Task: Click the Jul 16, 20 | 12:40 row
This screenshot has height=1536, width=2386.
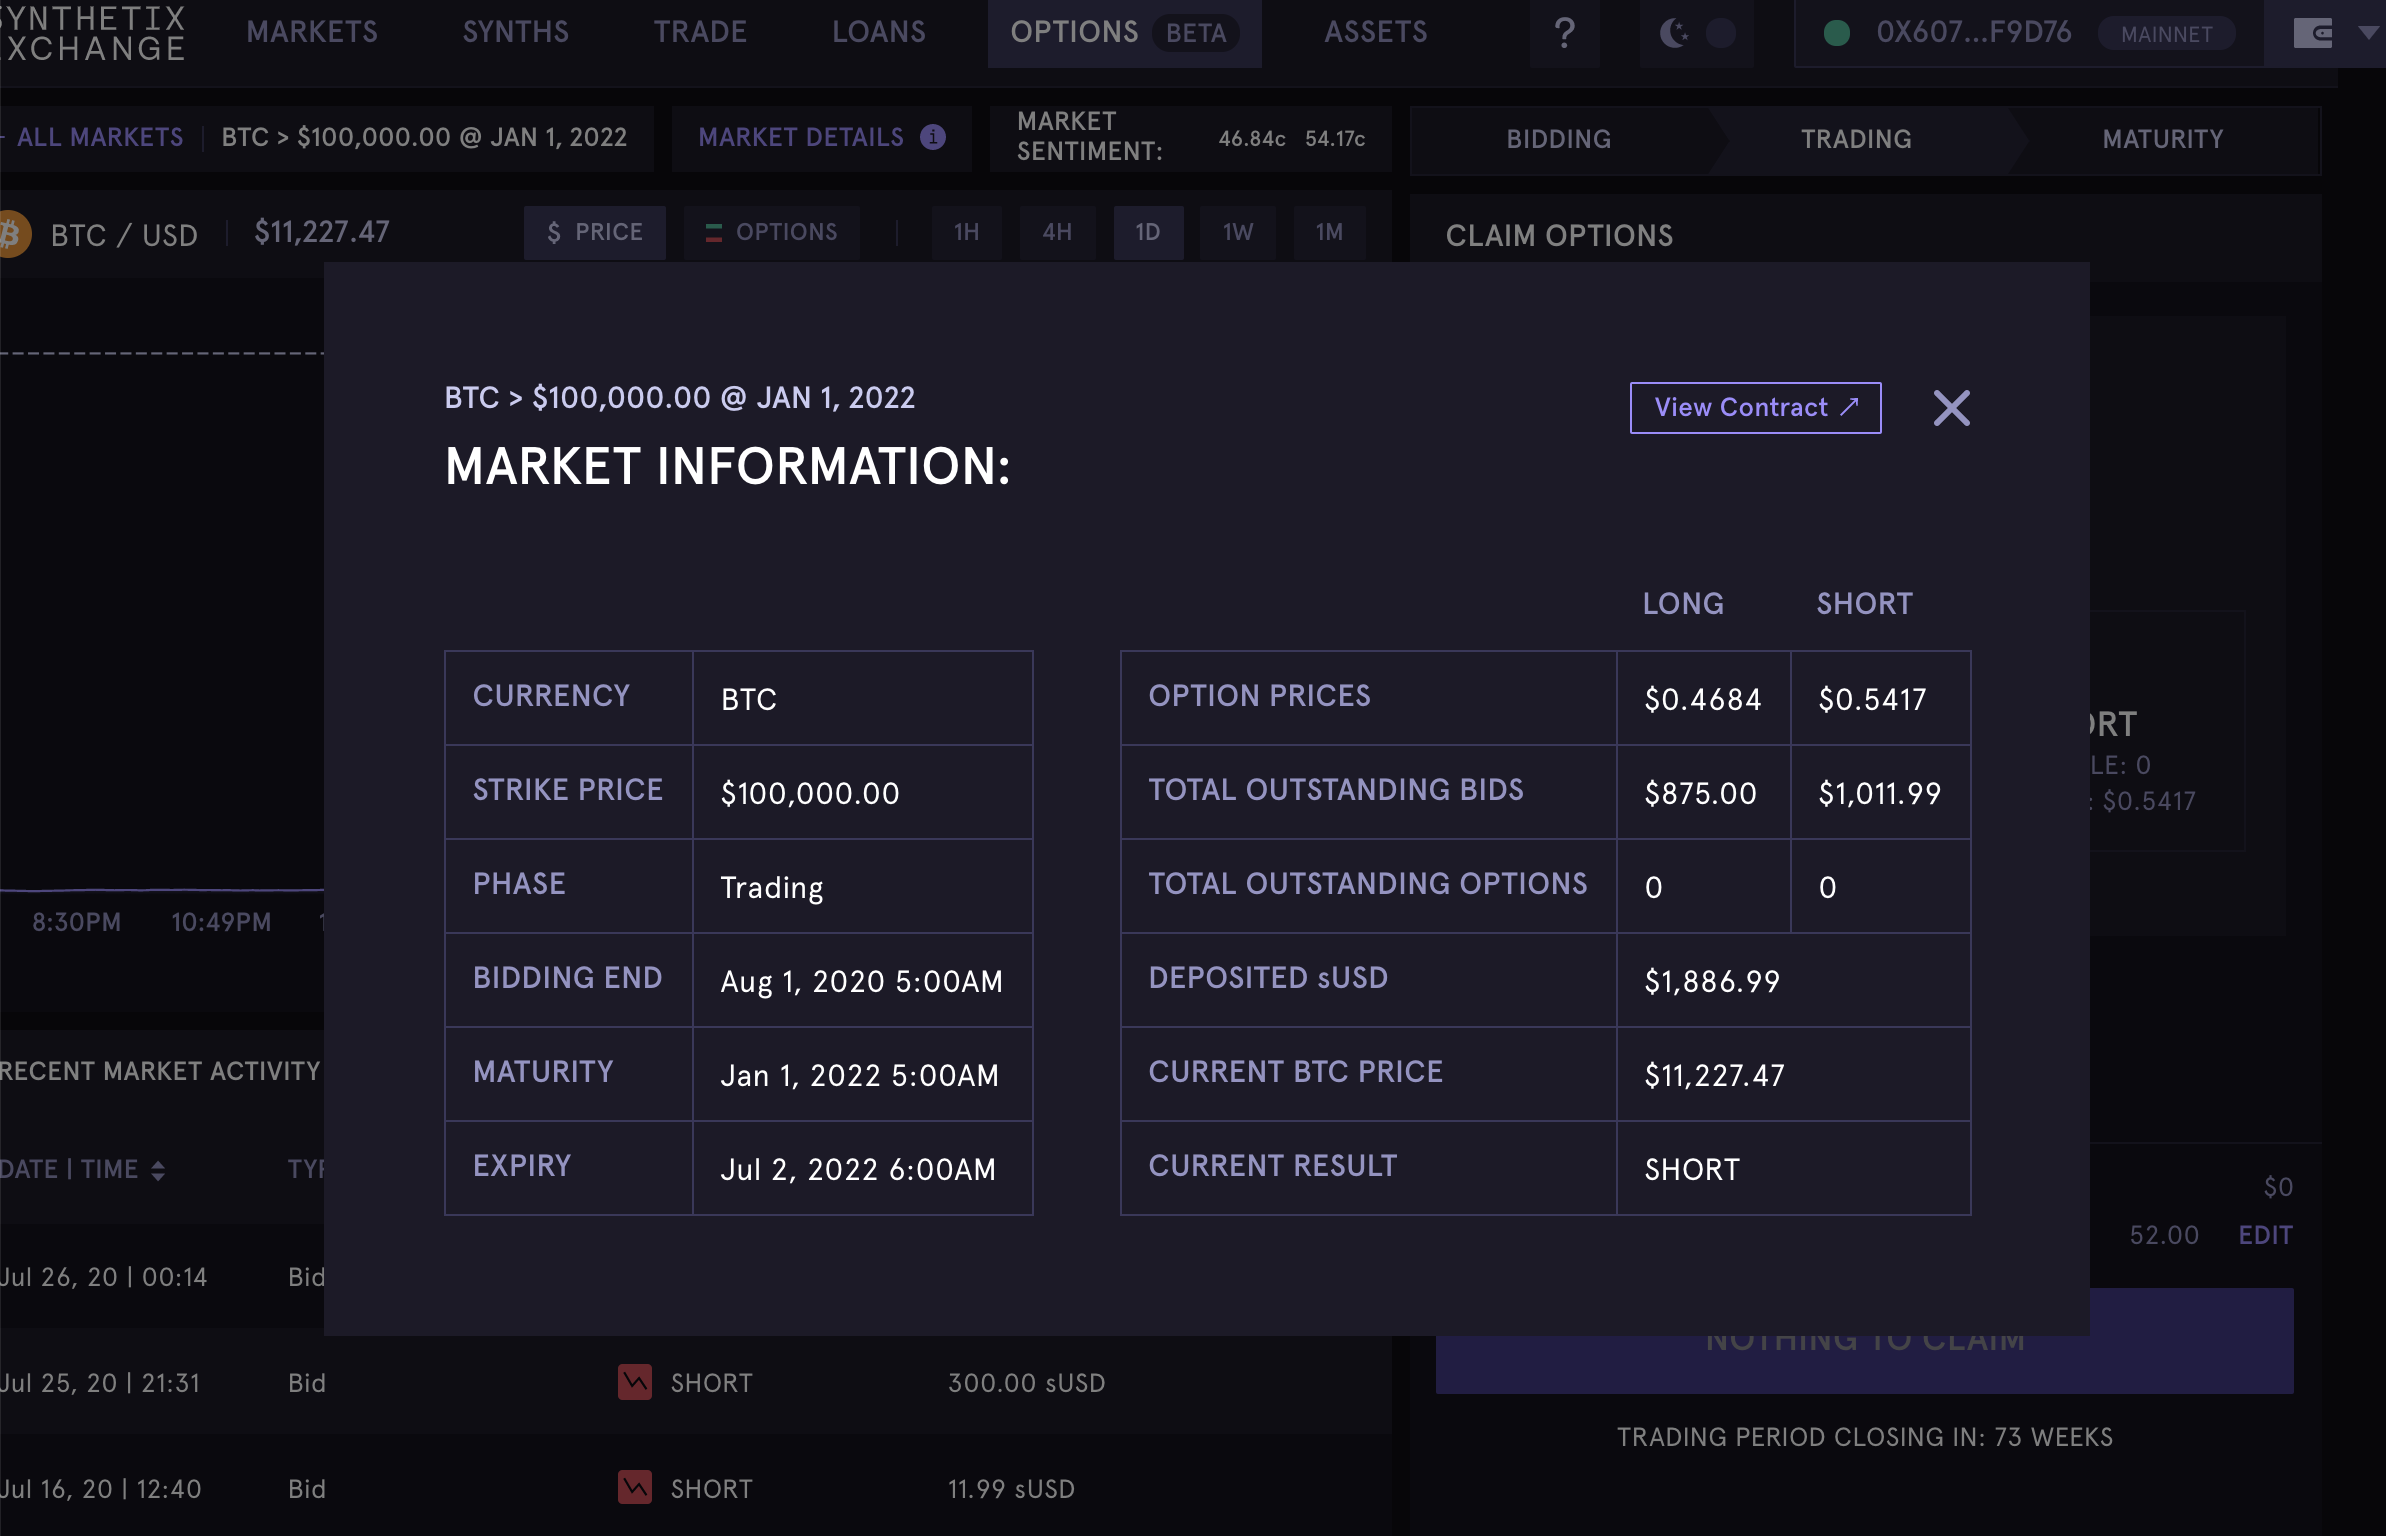Action: click(695, 1489)
